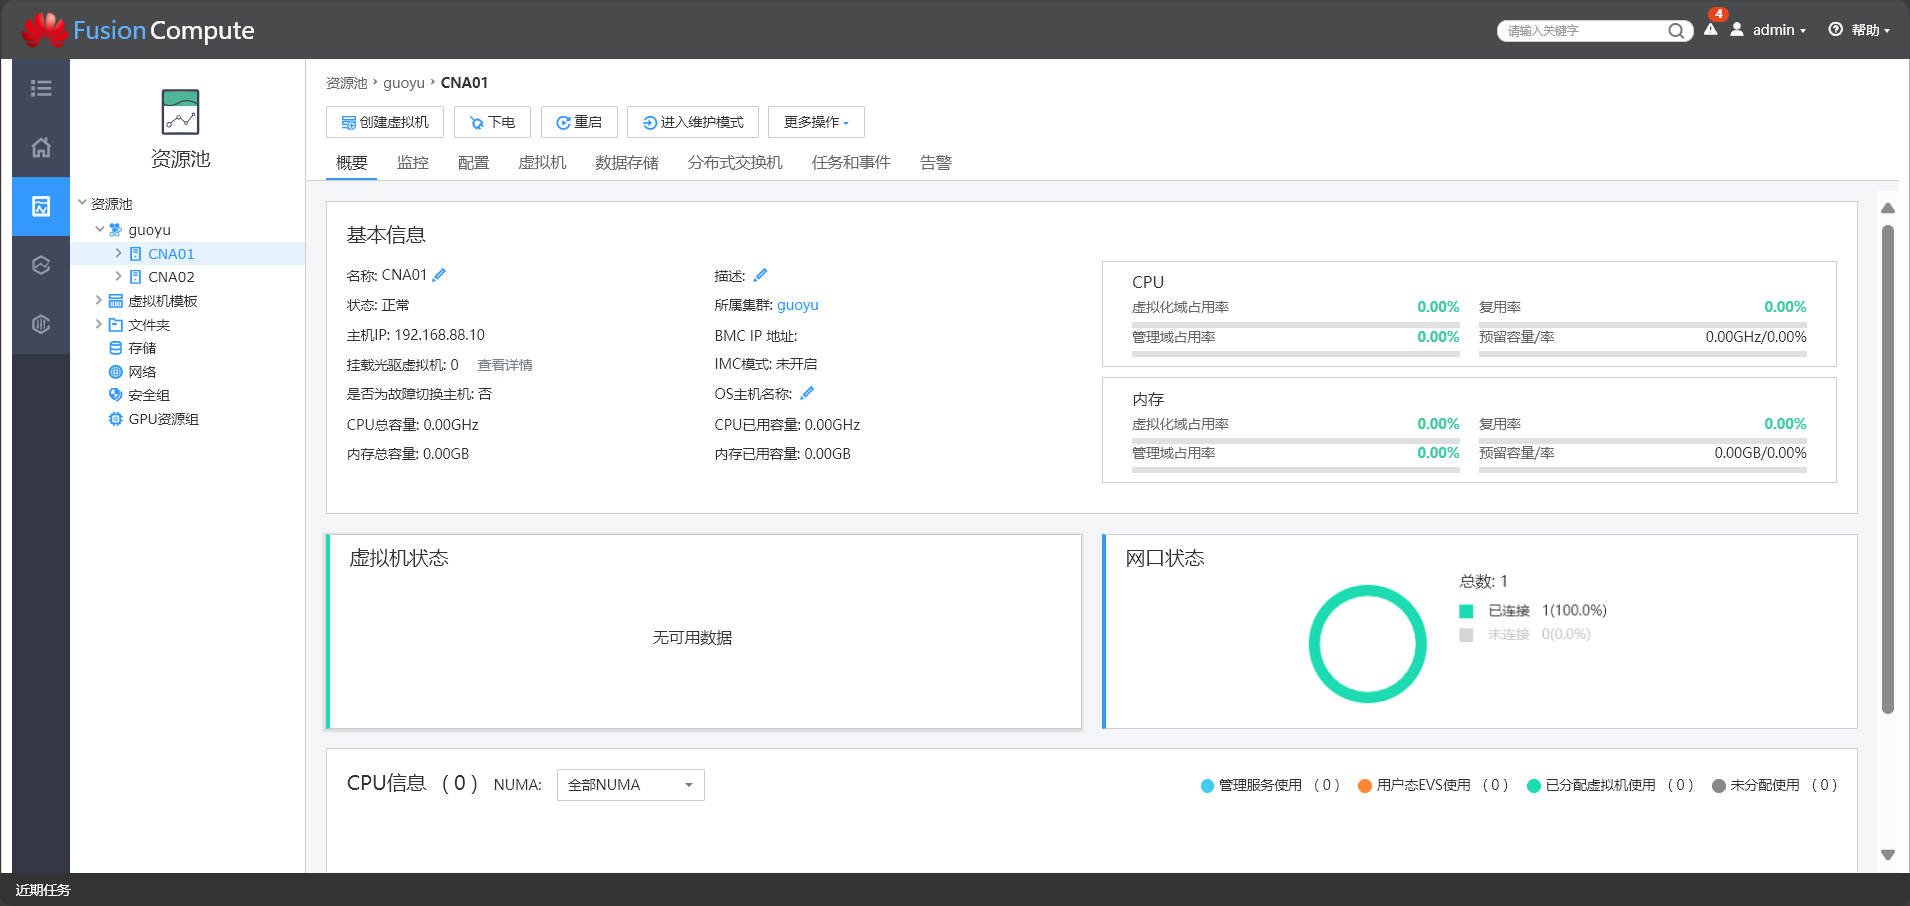The height and width of the screenshot is (906, 1910).
Task: Click the search magnifier icon
Action: (1676, 31)
